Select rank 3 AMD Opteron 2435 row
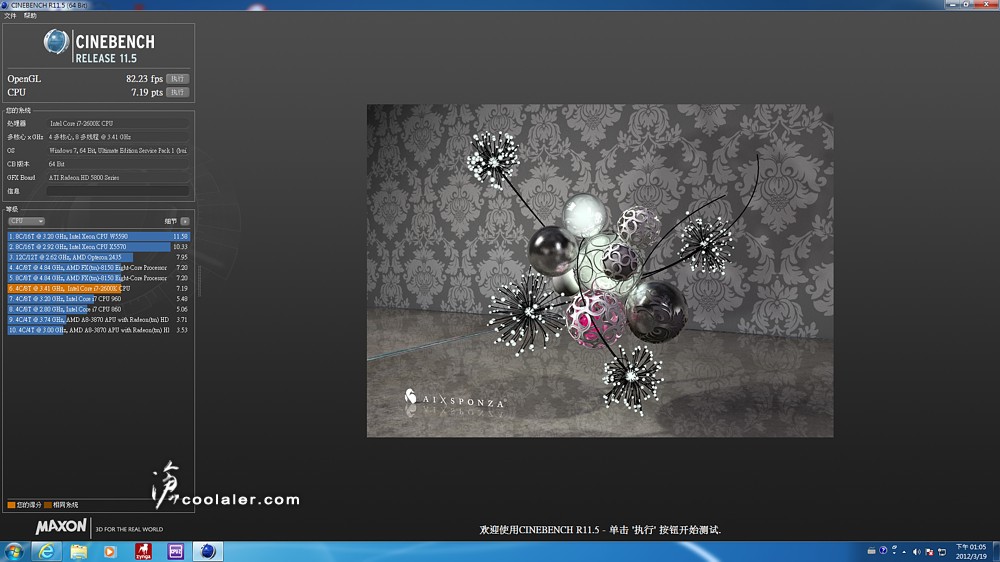Screen dimensions: 1000x562 (x=98, y=257)
